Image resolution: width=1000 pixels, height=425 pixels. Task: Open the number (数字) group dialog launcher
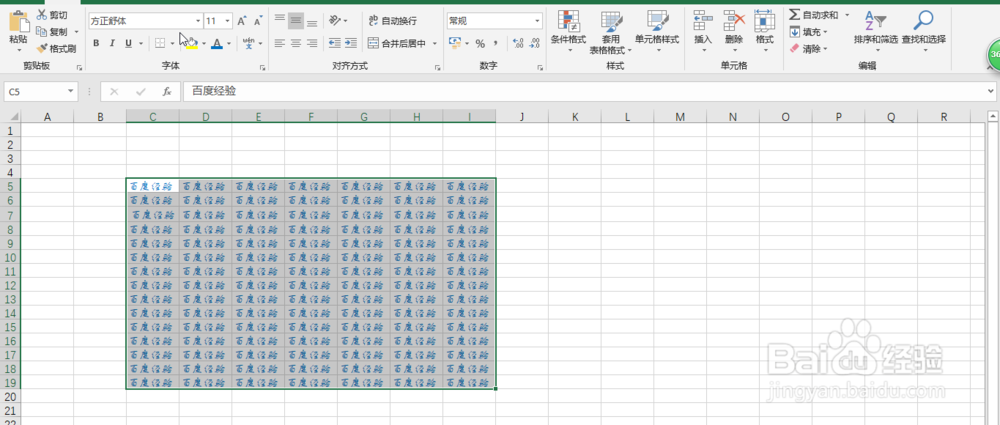click(541, 67)
